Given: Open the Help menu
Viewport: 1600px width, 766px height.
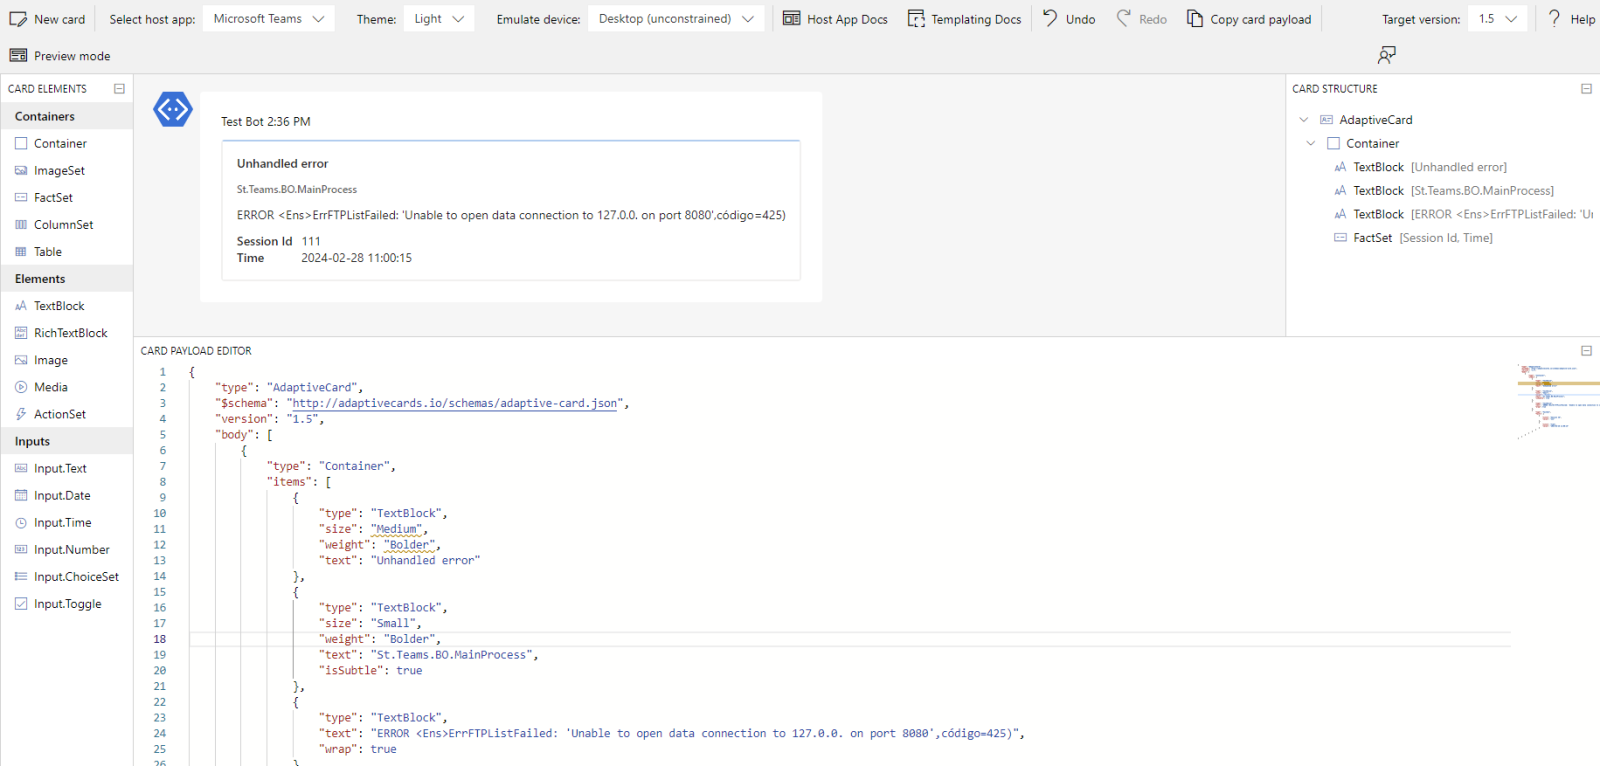Looking at the screenshot, I should (x=1571, y=19).
